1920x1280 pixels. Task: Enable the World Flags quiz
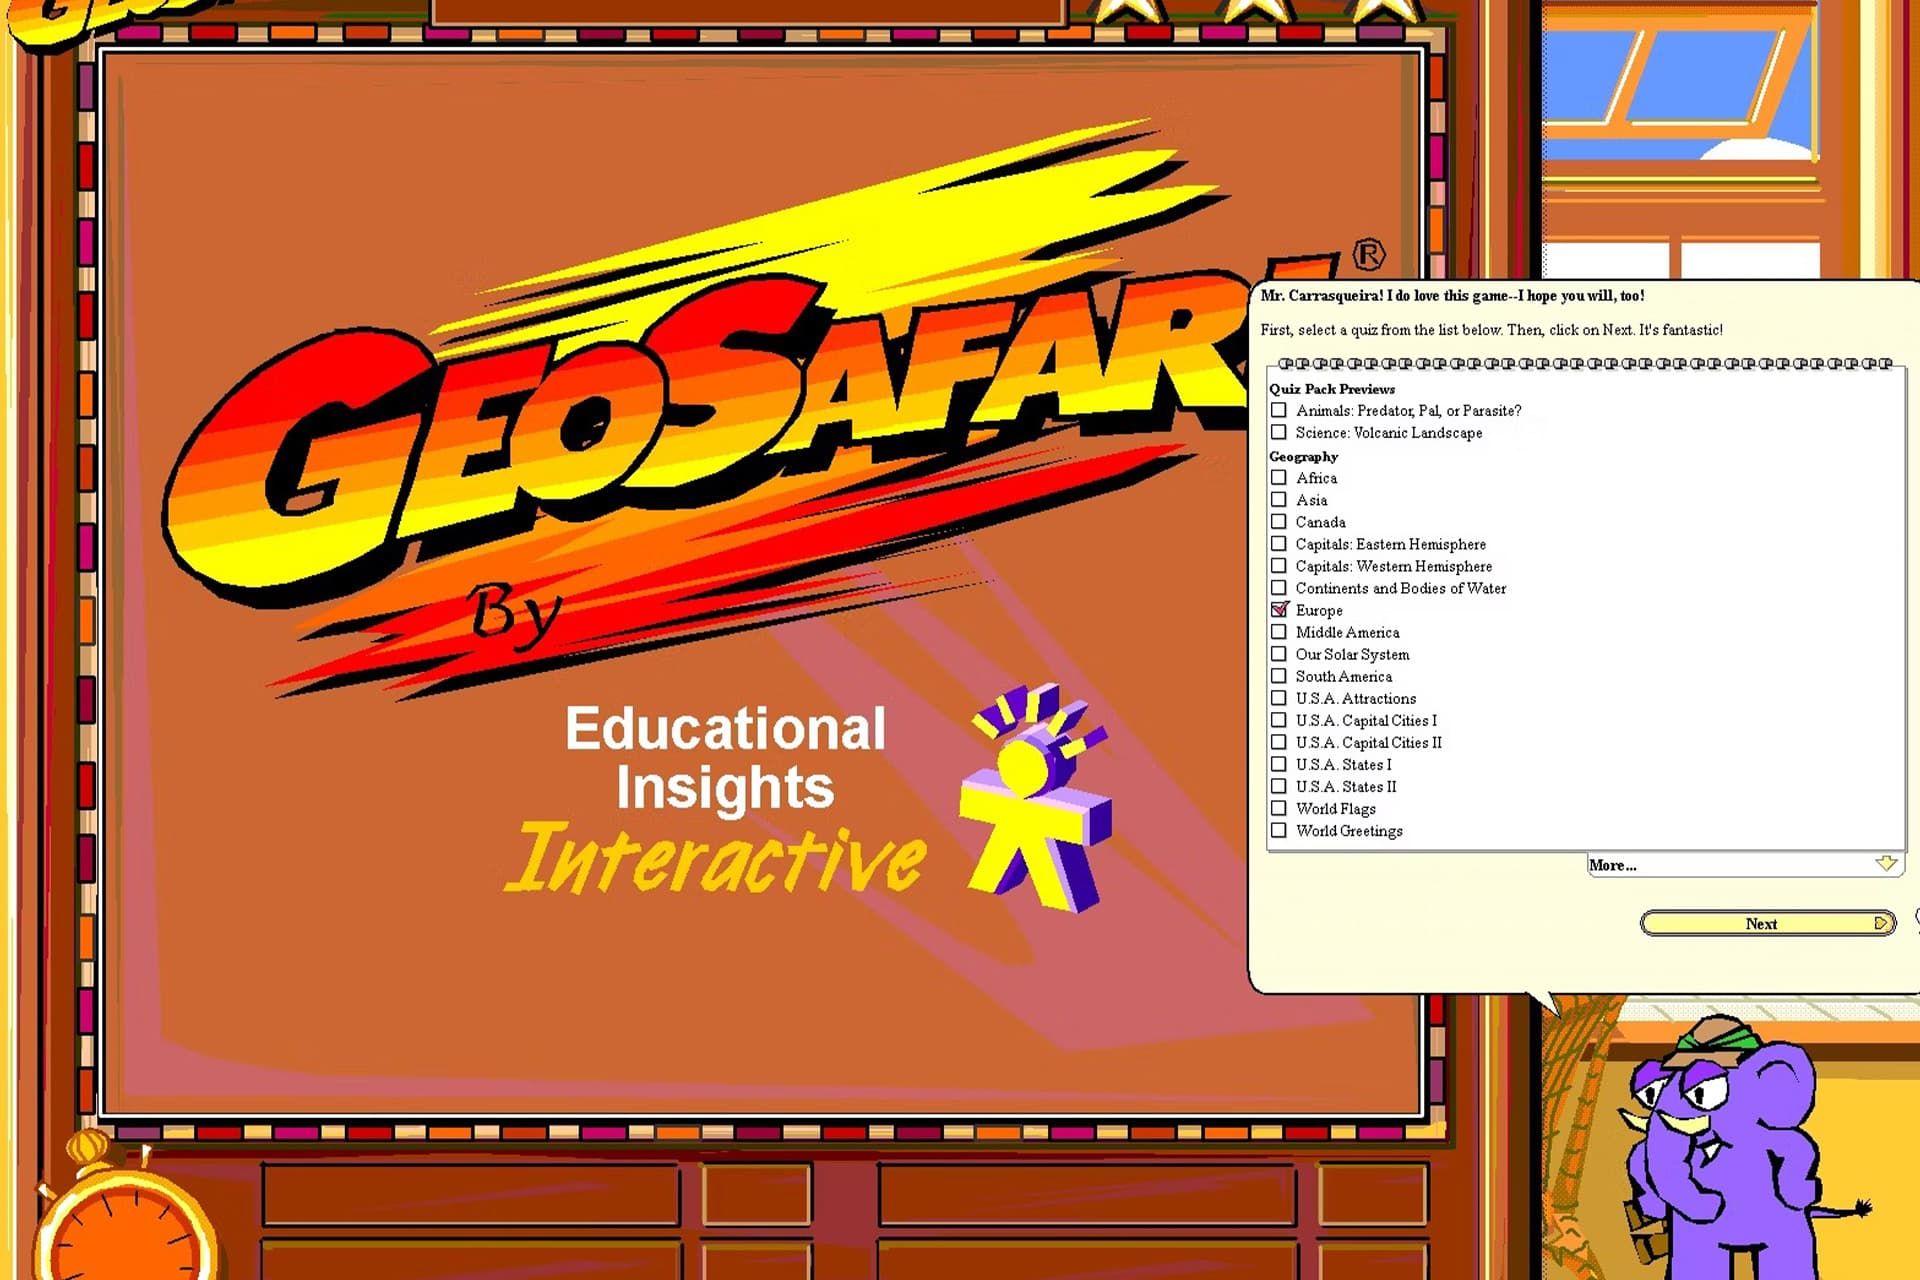(1280, 807)
